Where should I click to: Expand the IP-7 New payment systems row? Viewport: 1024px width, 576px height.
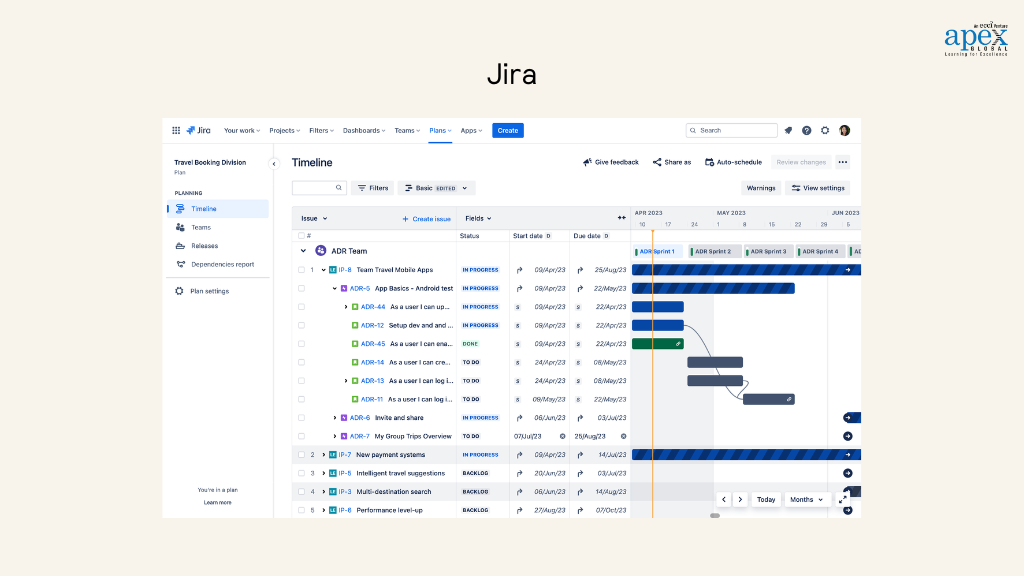(323, 455)
